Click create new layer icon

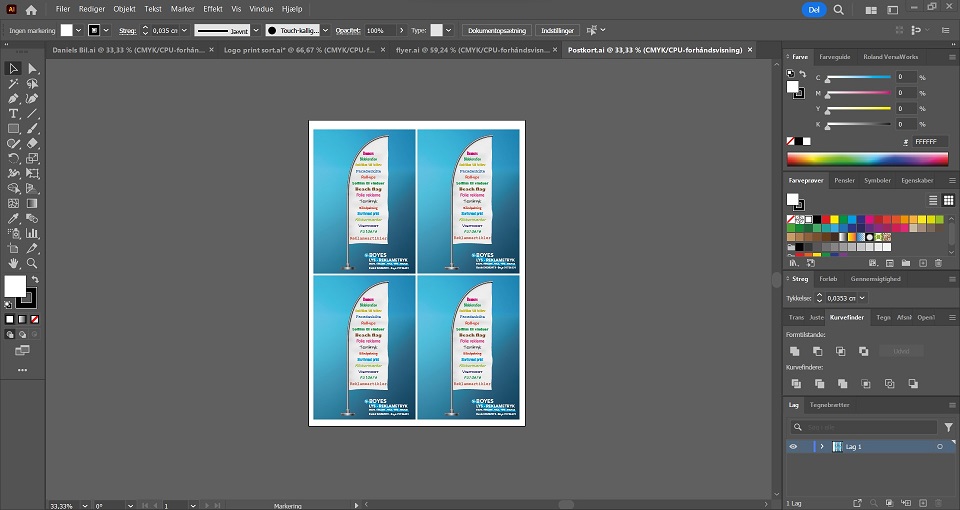(923, 503)
